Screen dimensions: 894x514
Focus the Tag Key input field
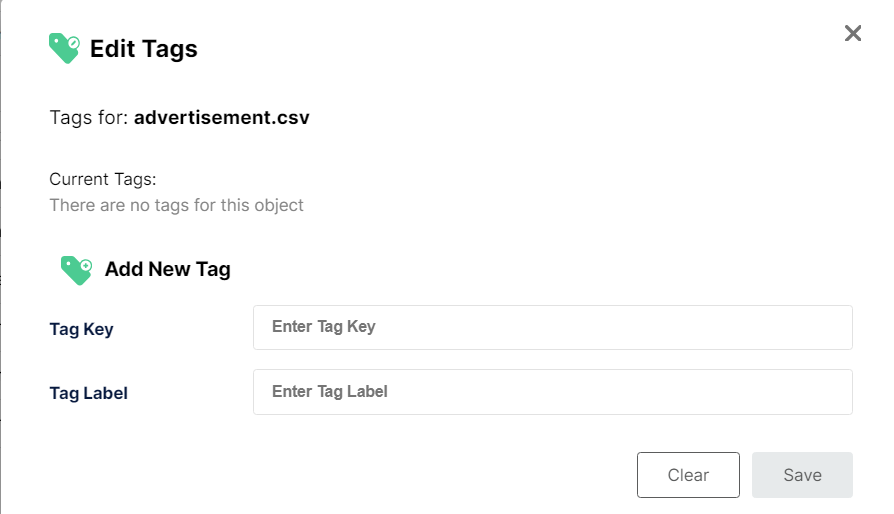[x=552, y=327]
